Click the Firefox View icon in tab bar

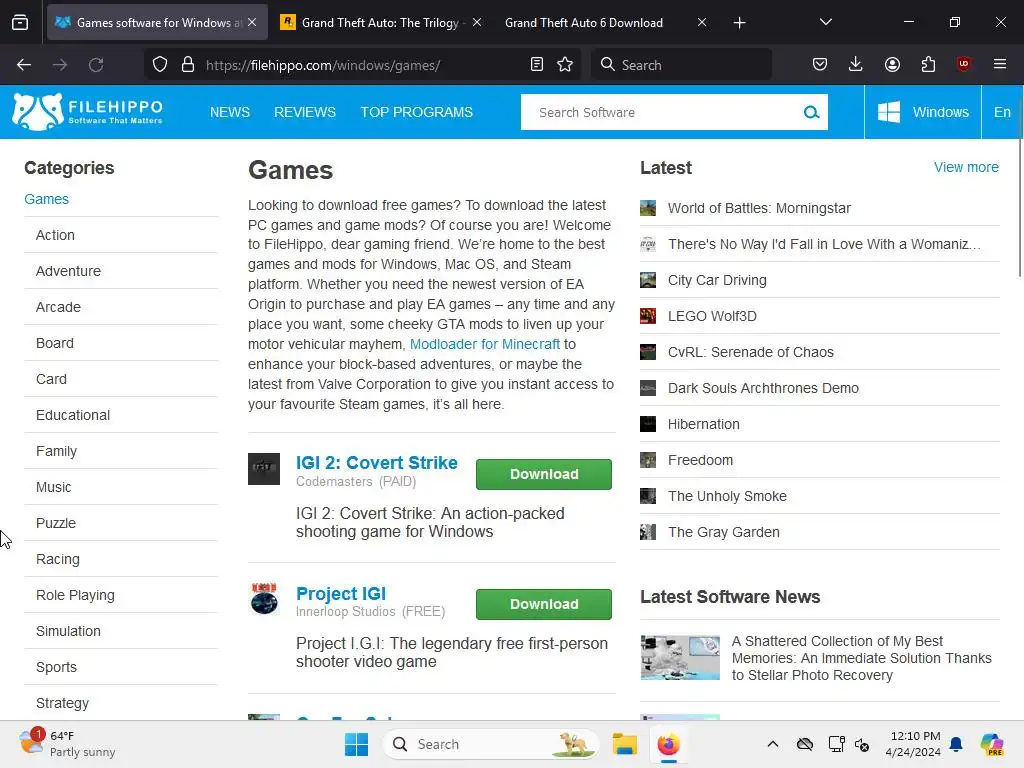coord(20,22)
